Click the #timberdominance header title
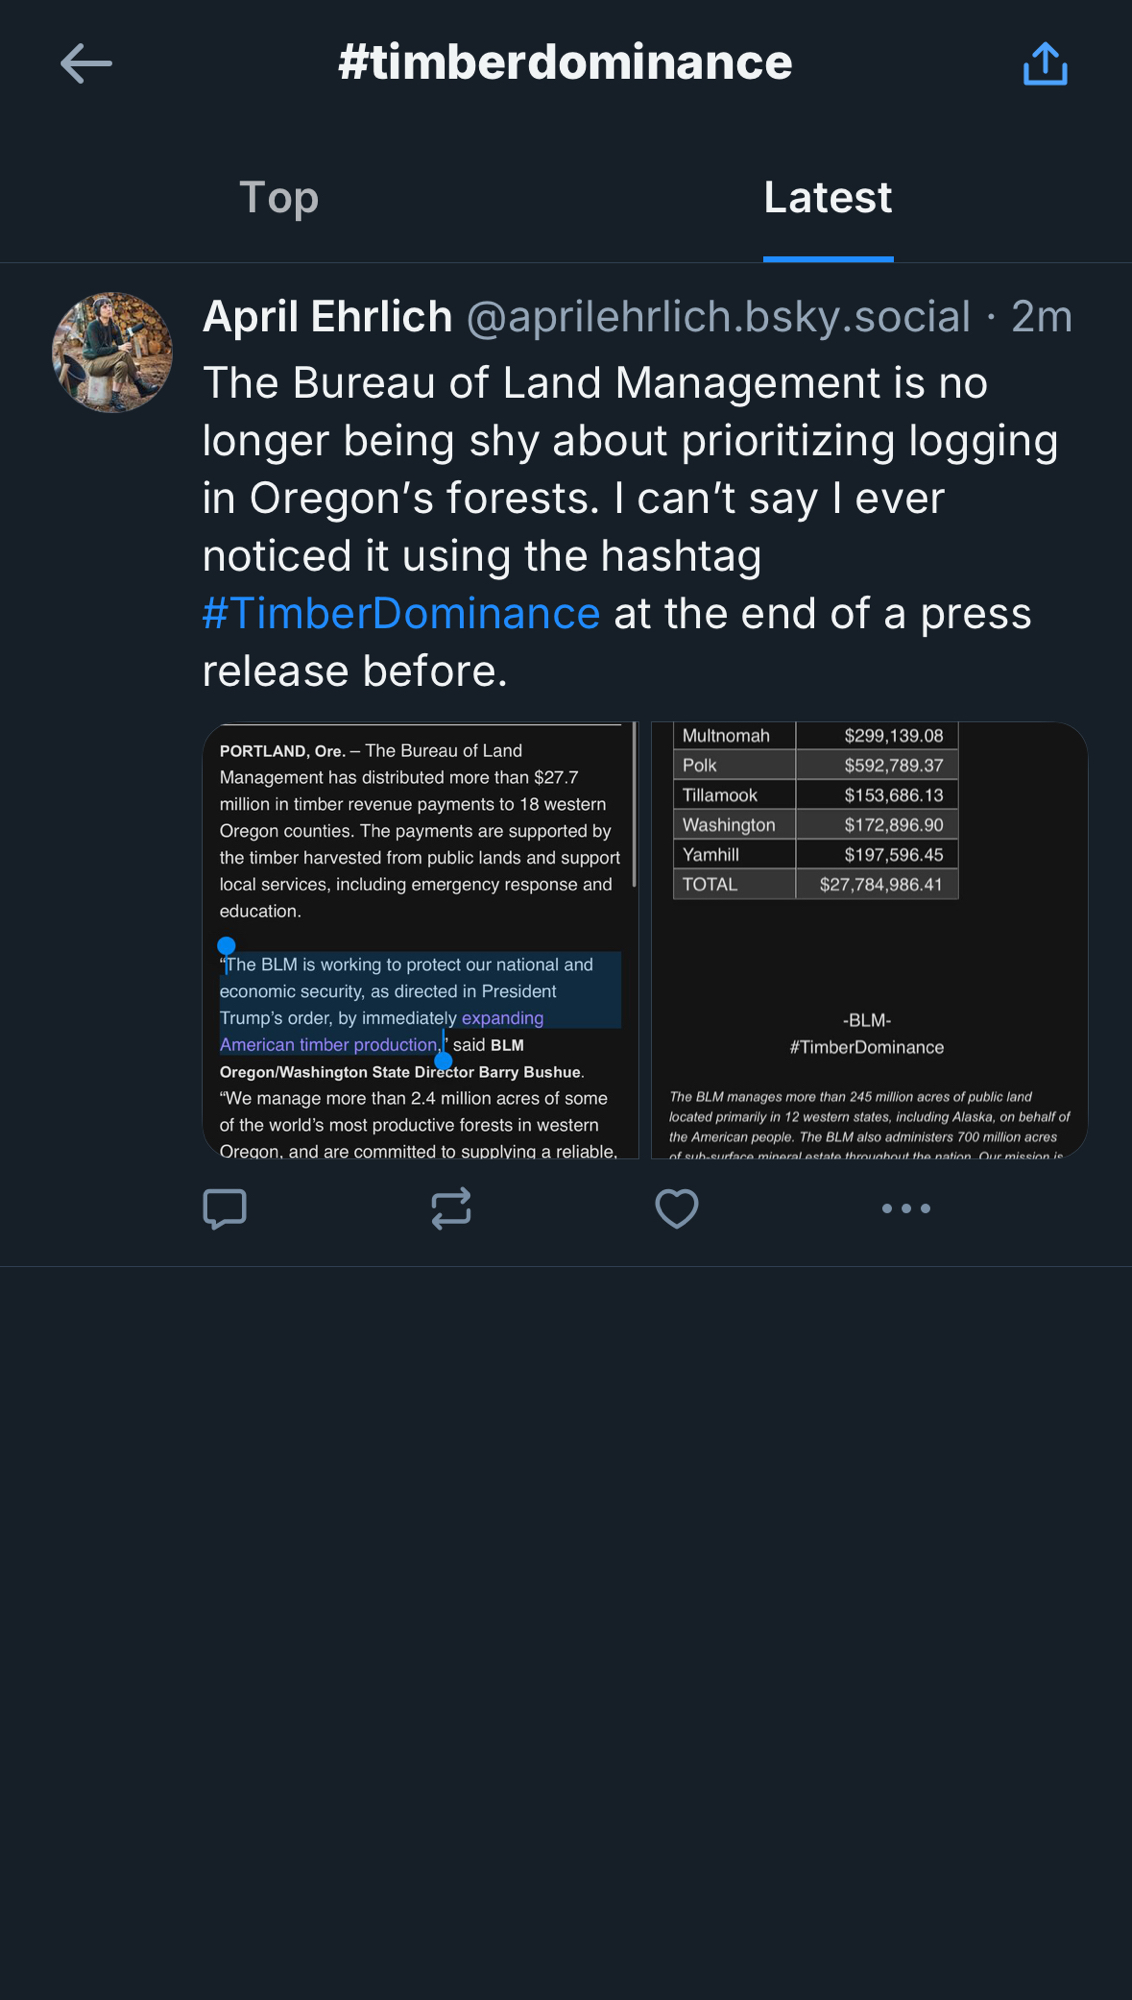The height and width of the screenshot is (2000, 1132). (x=565, y=63)
